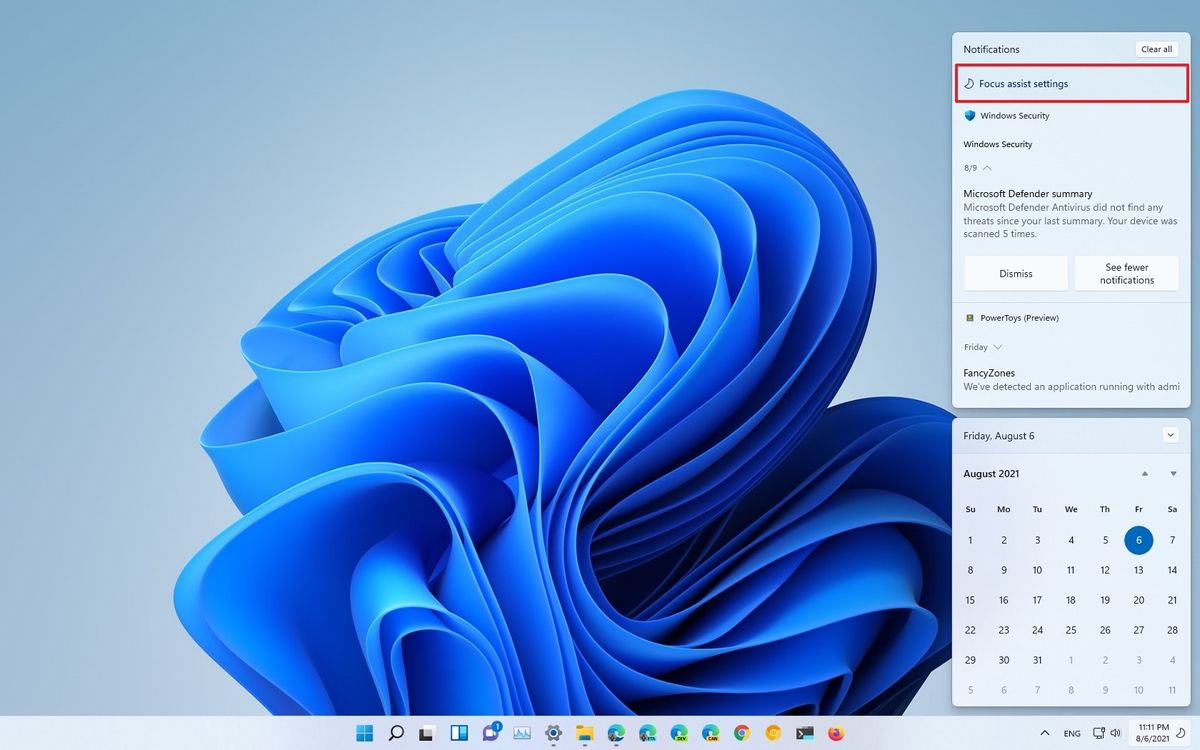1200x750 pixels.
Task: Open Task View
Action: 424,732
